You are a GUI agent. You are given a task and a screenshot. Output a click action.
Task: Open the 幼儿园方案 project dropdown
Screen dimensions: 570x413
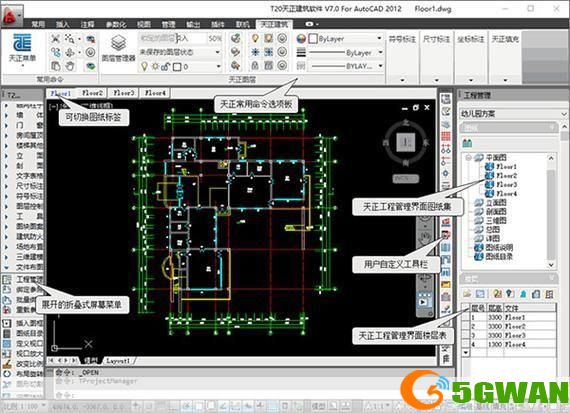tap(513, 114)
